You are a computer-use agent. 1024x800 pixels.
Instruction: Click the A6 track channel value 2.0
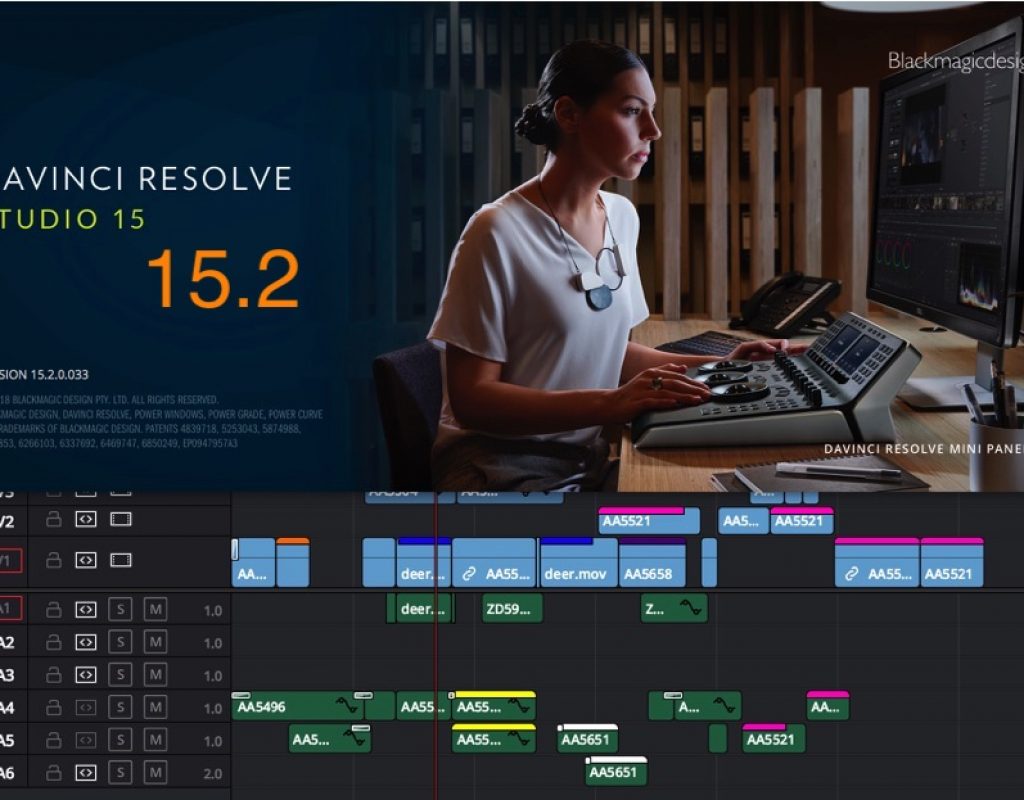[213, 774]
